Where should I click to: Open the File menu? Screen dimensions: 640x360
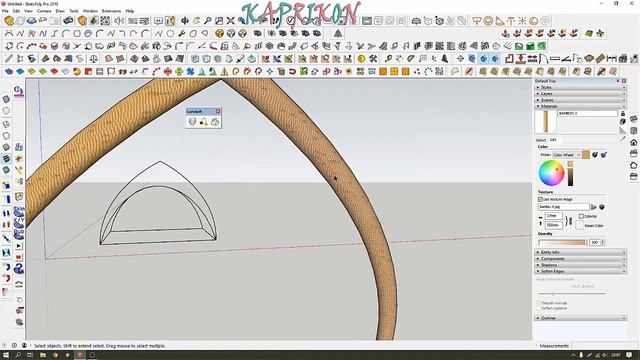click(x=5, y=11)
